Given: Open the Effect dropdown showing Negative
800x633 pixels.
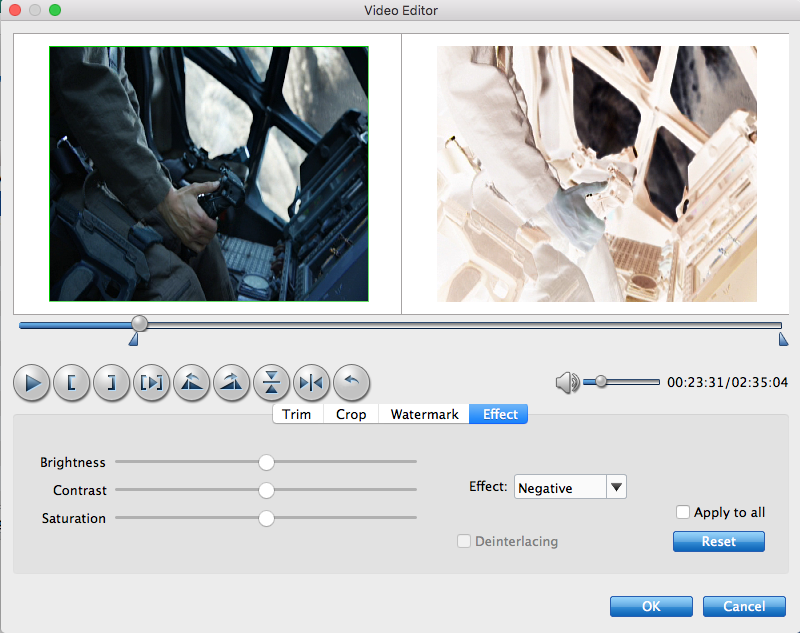Looking at the screenshot, I should 616,488.
